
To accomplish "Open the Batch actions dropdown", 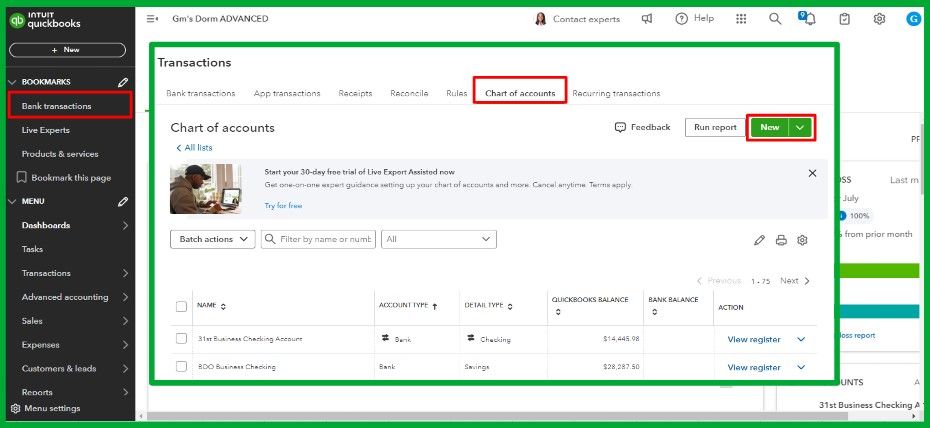I will 212,239.
